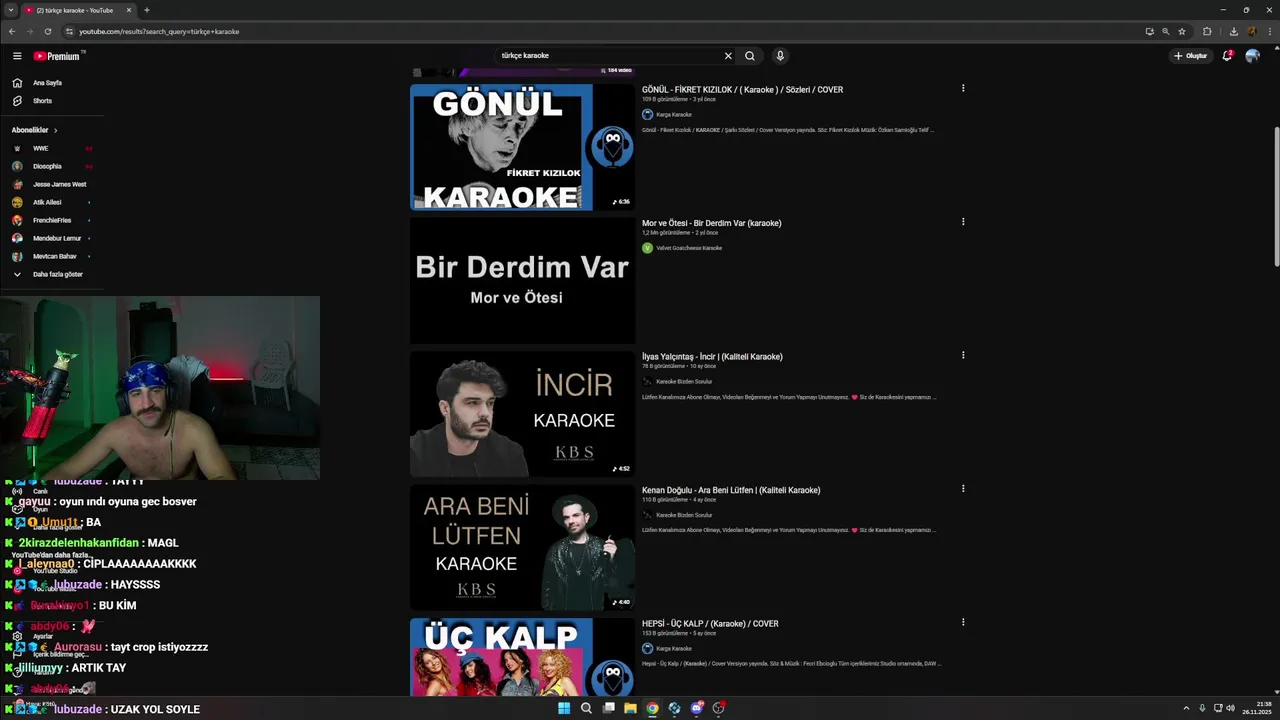Open Discord from the taskbar

point(696,708)
